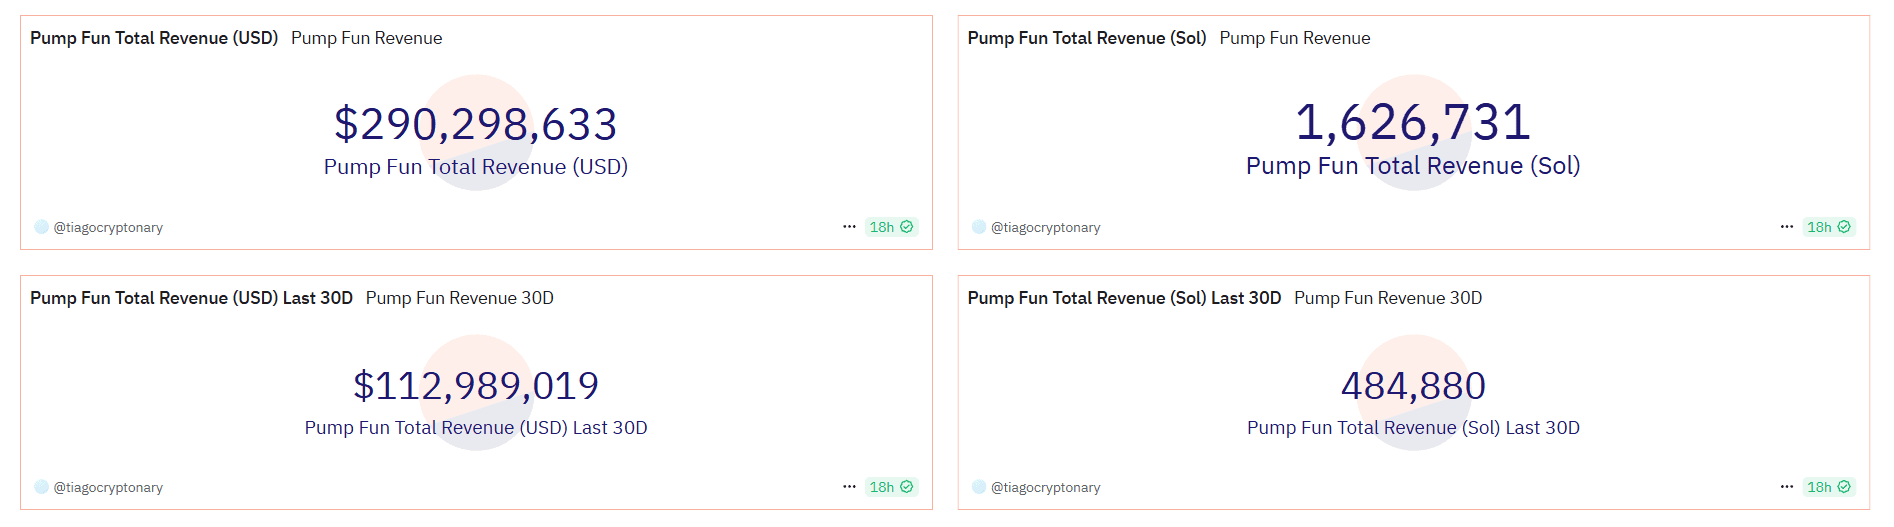Click the $290,298,633 counter value
The height and width of the screenshot is (527, 1894).
click(x=476, y=124)
